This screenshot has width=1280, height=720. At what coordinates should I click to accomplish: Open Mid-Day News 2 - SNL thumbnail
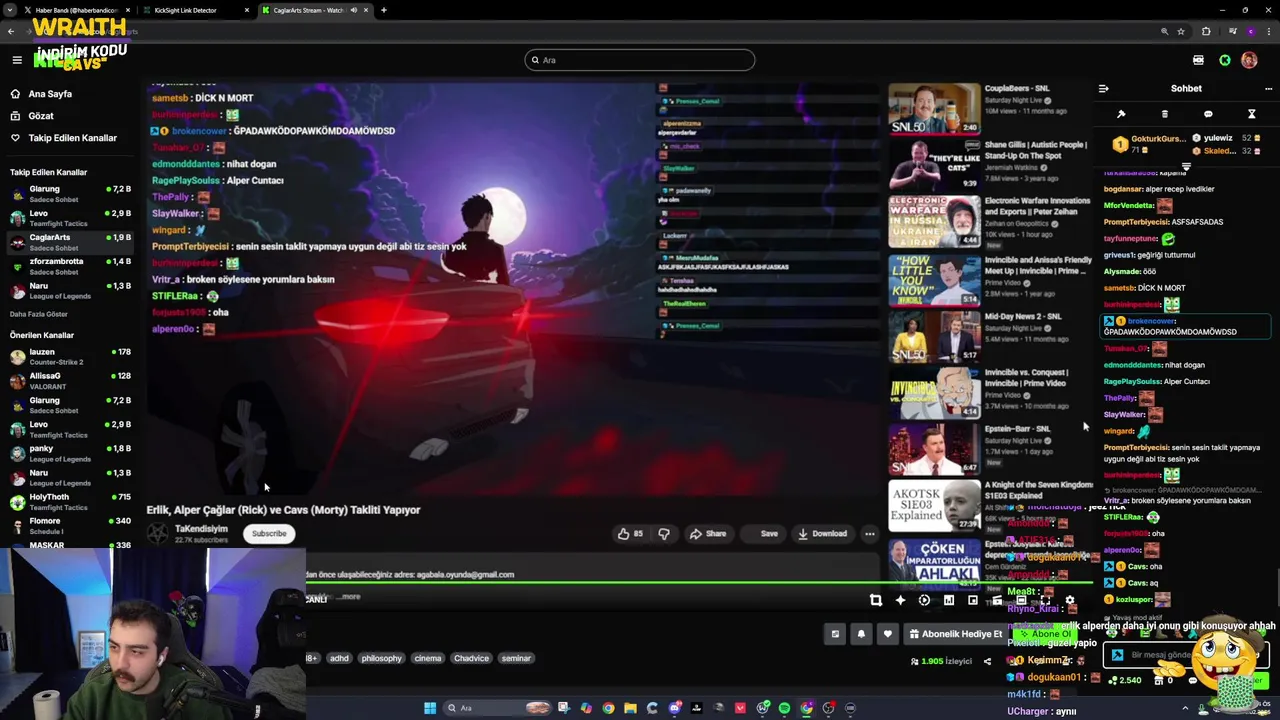pyautogui.click(x=934, y=337)
